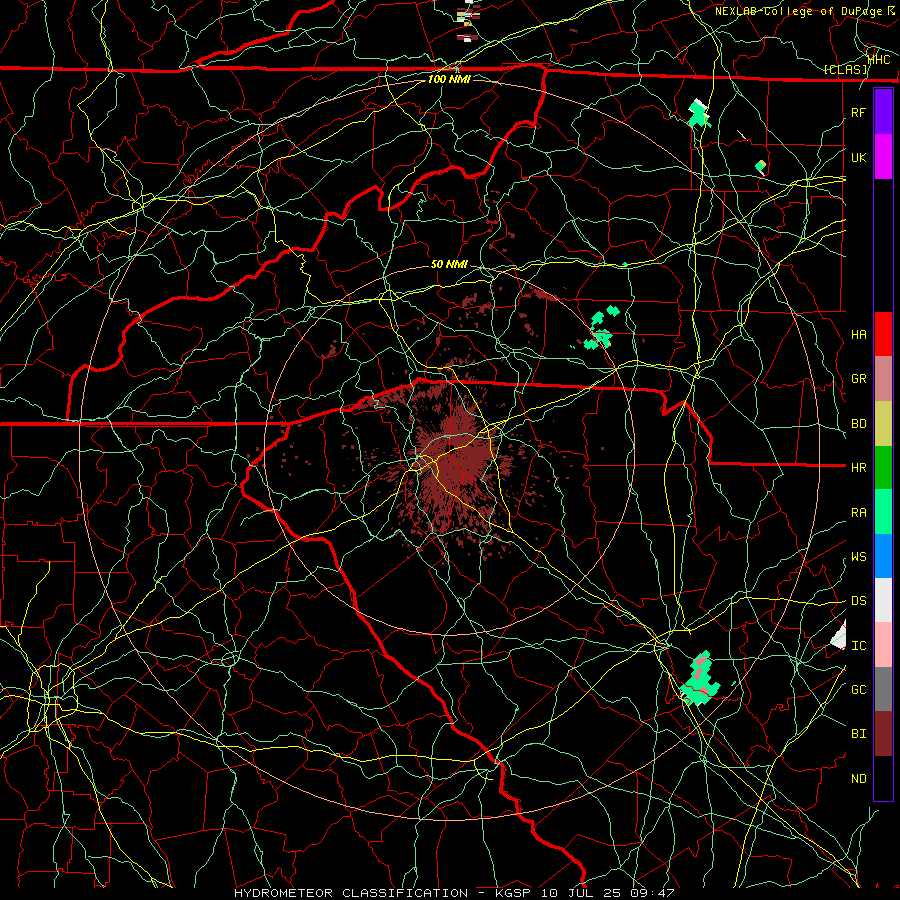The height and width of the screenshot is (900, 900).
Task: Click the 09:47 timestamp in footer
Action: point(655,893)
